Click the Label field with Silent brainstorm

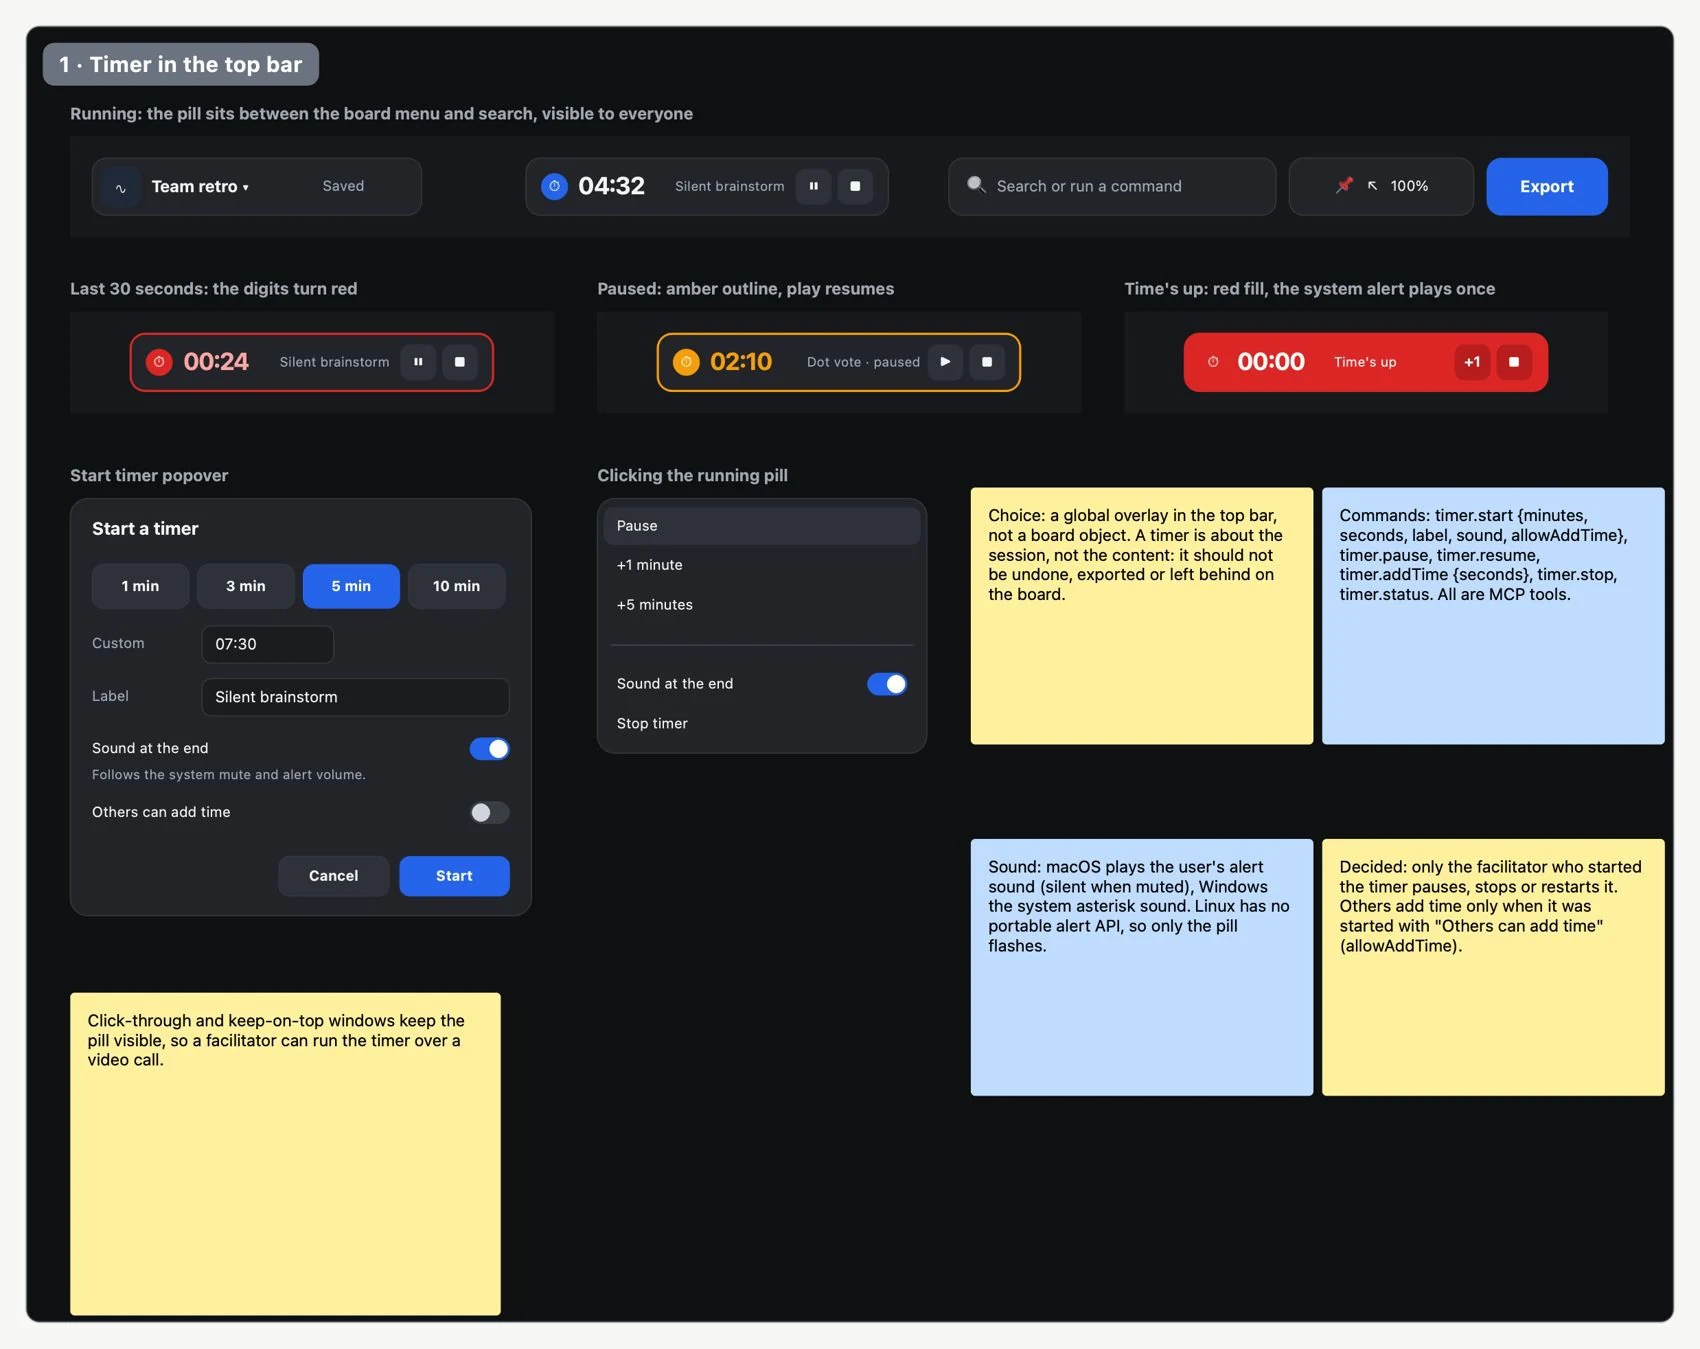click(x=355, y=697)
